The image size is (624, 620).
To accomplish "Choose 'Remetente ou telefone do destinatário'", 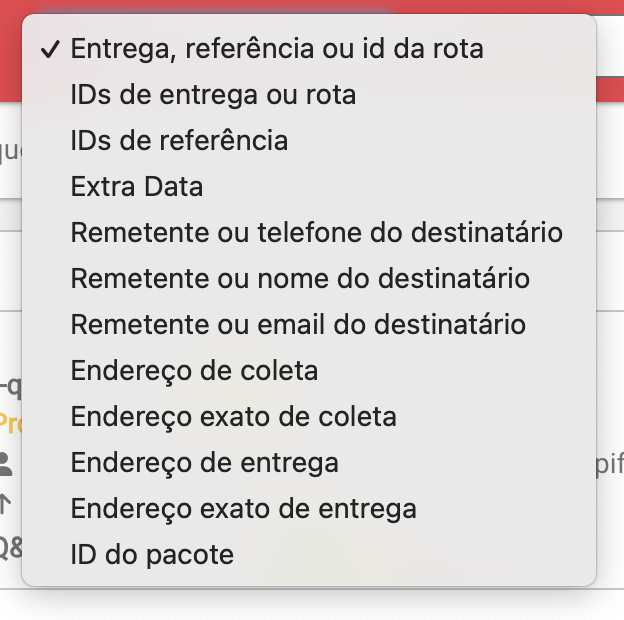I will tap(309, 233).
